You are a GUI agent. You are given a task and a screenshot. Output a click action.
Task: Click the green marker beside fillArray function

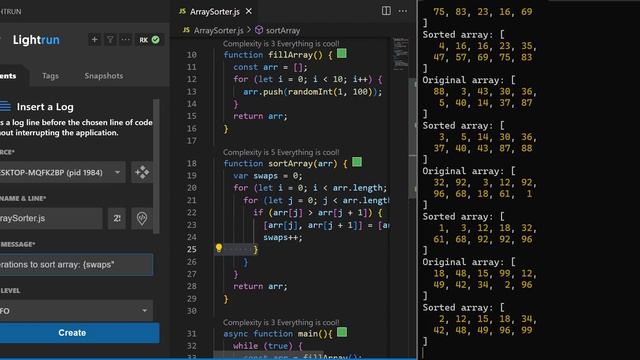[x=342, y=53]
